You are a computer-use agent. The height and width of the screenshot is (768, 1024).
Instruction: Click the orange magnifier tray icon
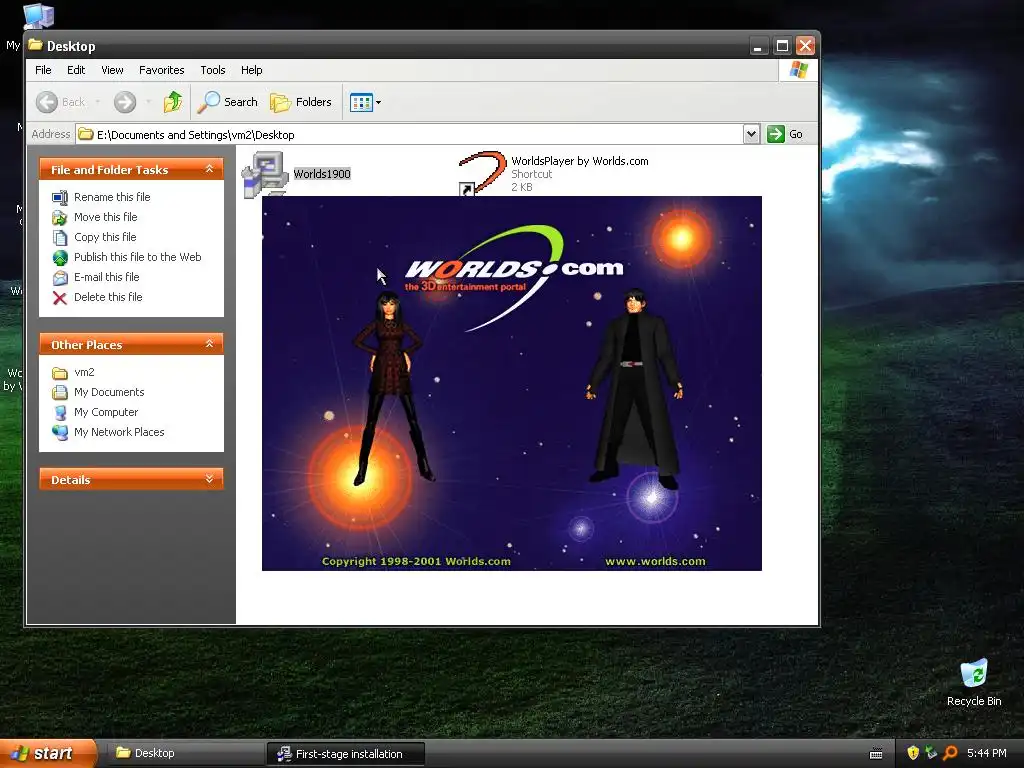950,753
